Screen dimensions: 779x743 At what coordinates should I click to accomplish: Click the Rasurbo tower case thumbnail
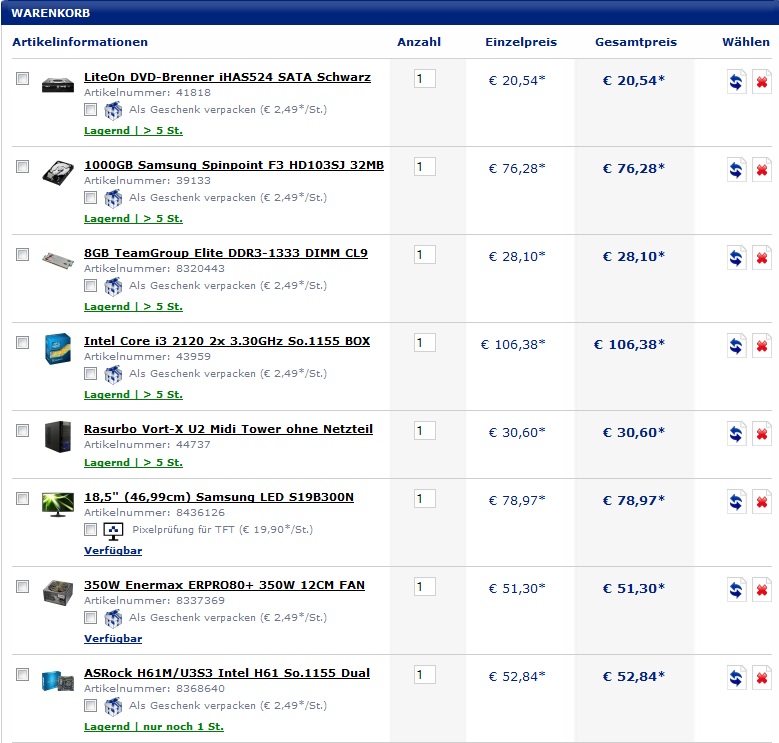[x=58, y=437]
